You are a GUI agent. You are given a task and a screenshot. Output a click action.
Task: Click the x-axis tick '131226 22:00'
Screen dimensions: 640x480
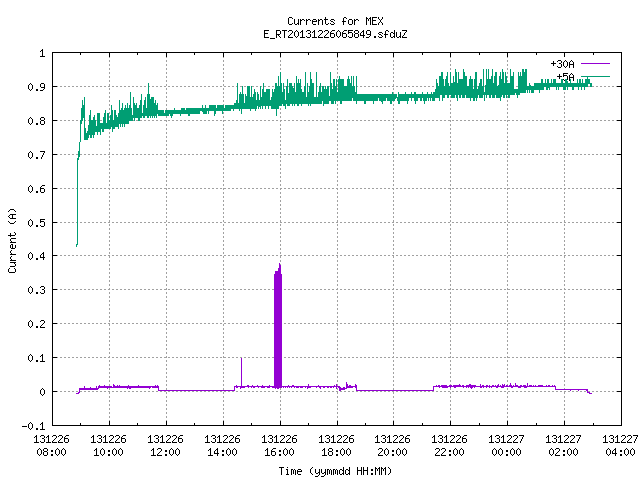(449, 446)
